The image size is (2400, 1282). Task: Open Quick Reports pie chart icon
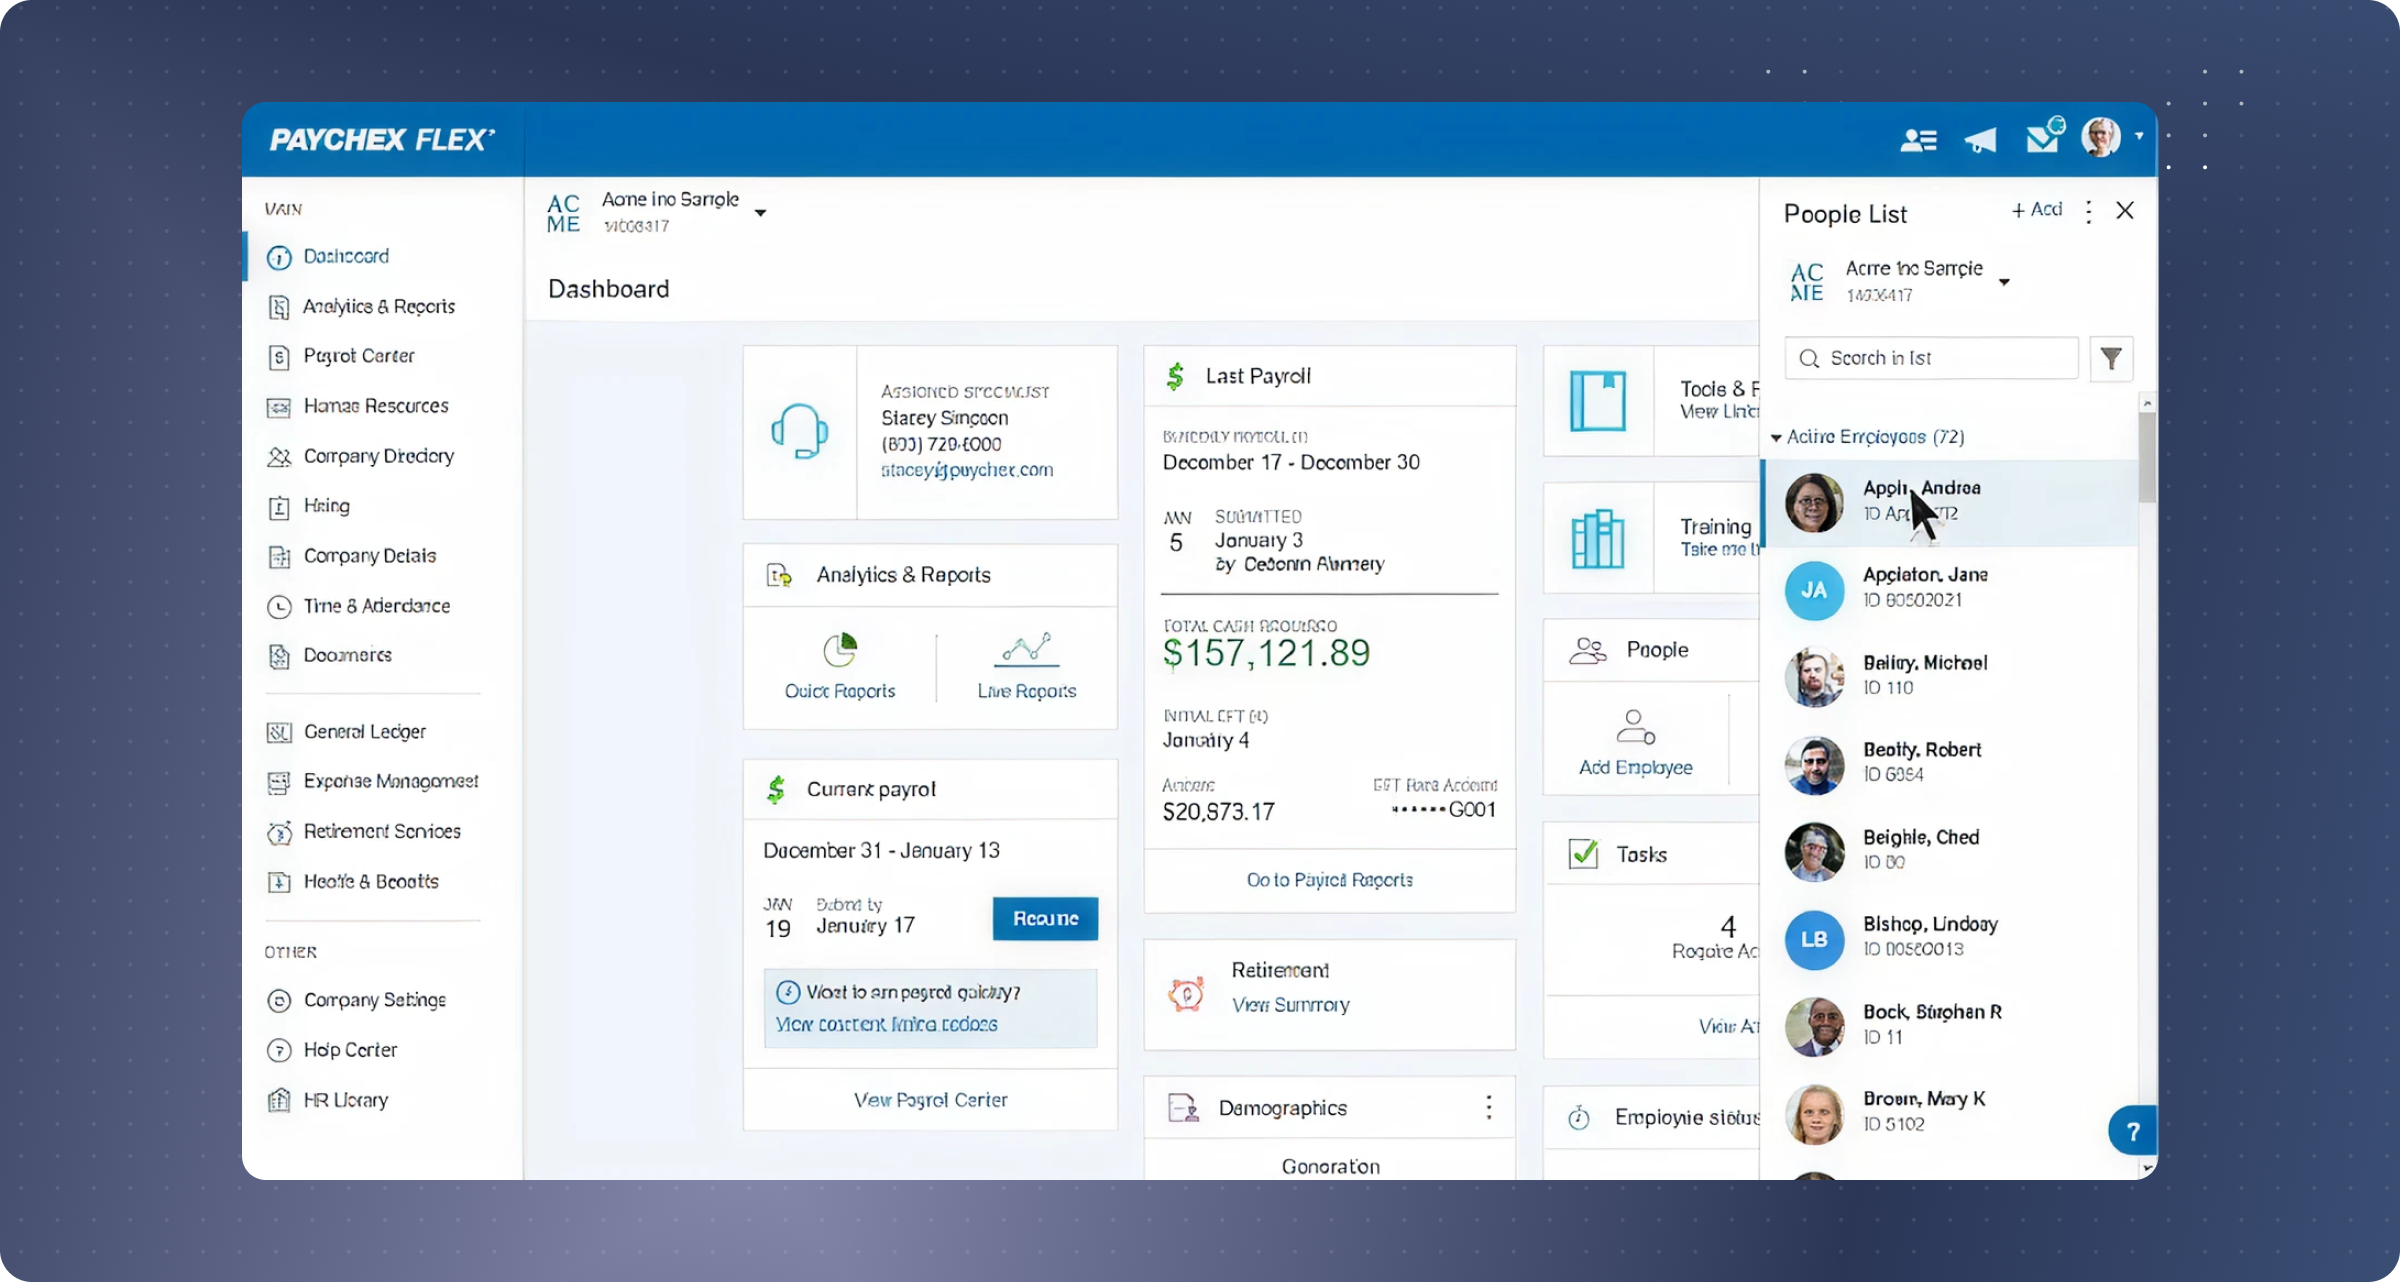click(840, 651)
